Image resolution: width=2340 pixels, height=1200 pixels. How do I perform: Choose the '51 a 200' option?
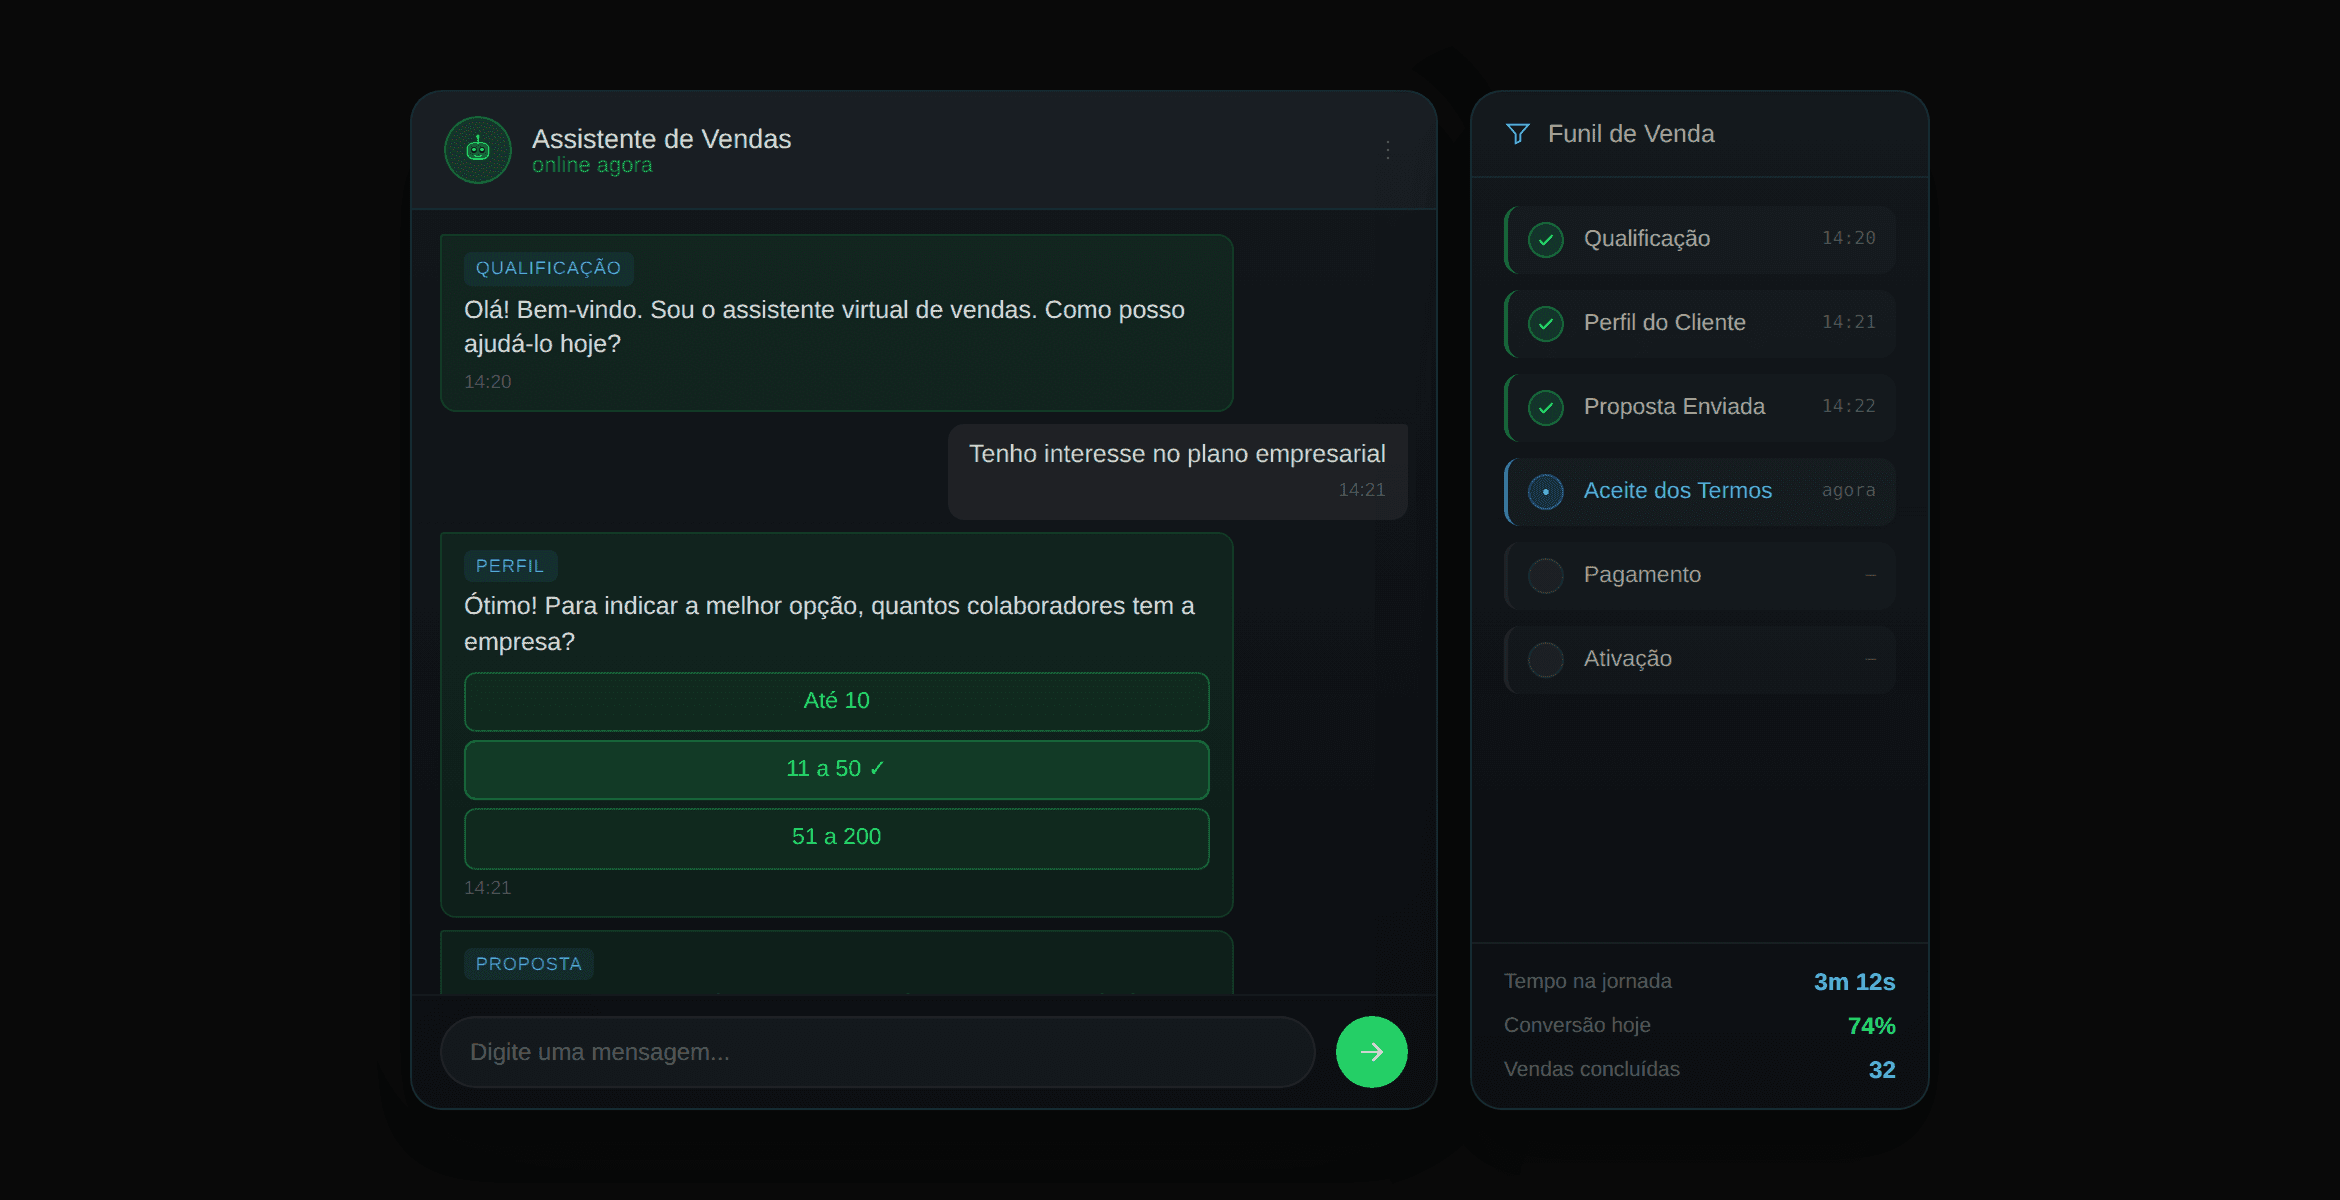(x=836, y=837)
